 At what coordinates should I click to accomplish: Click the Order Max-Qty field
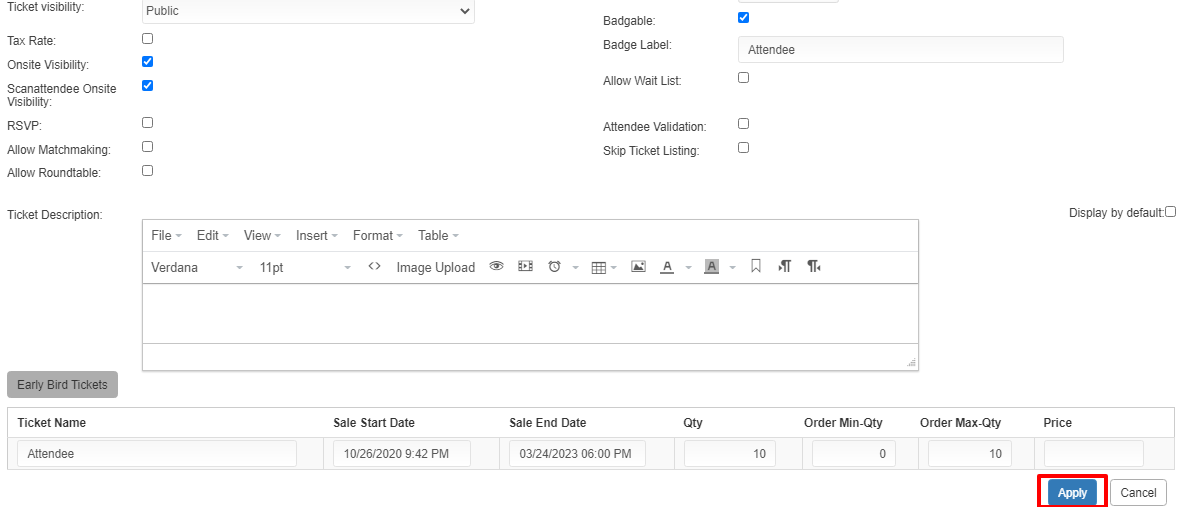[970, 454]
